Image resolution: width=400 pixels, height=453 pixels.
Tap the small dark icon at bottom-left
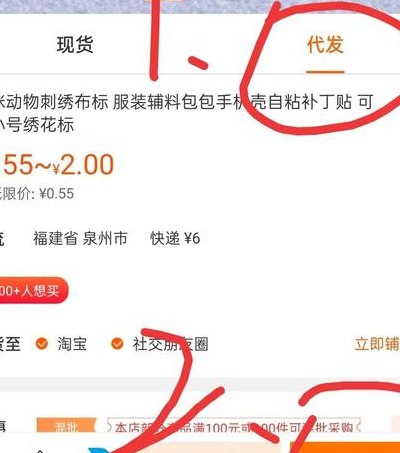pyautogui.click(x=40, y=451)
